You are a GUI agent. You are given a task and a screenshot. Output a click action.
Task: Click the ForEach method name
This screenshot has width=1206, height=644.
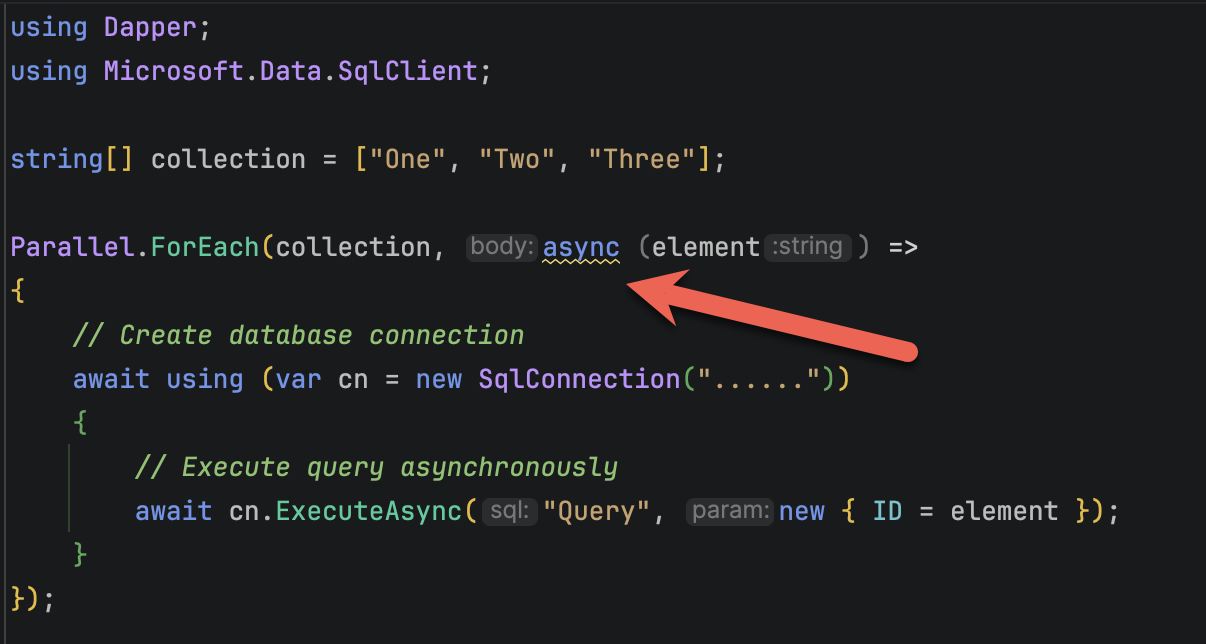pos(205,247)
